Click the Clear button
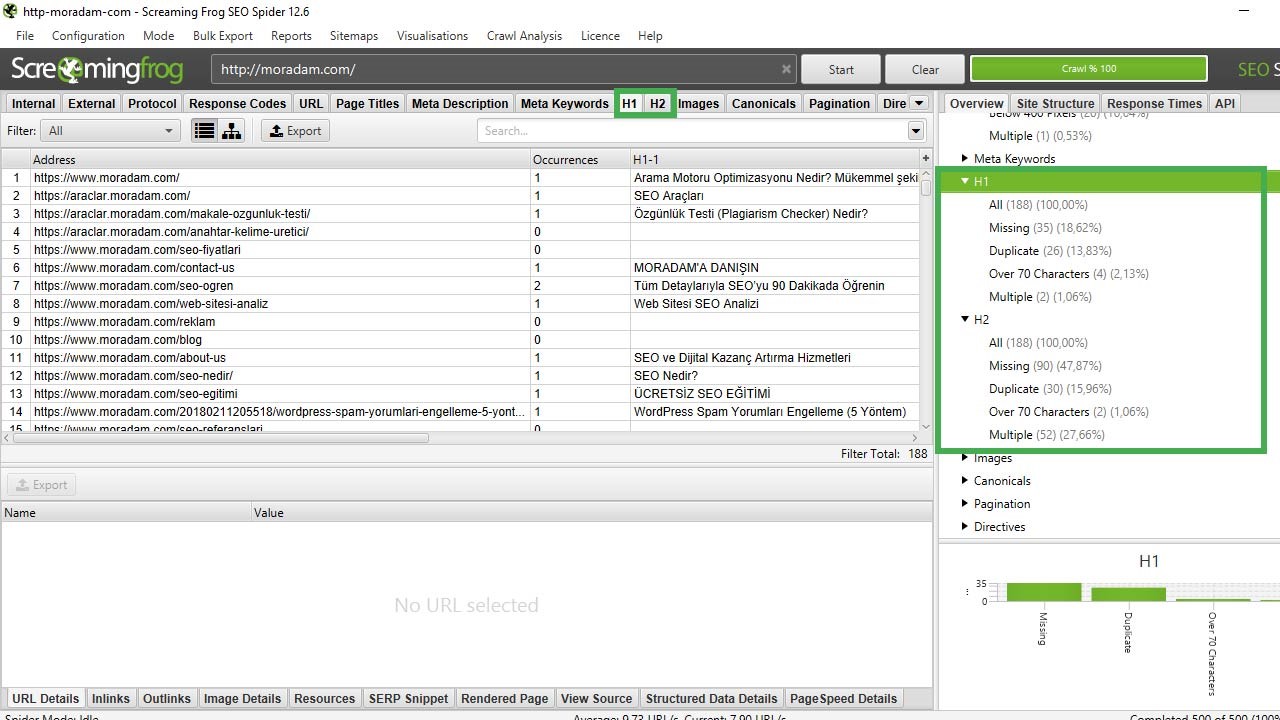1280x720 pixels. (x=925, y=69)
